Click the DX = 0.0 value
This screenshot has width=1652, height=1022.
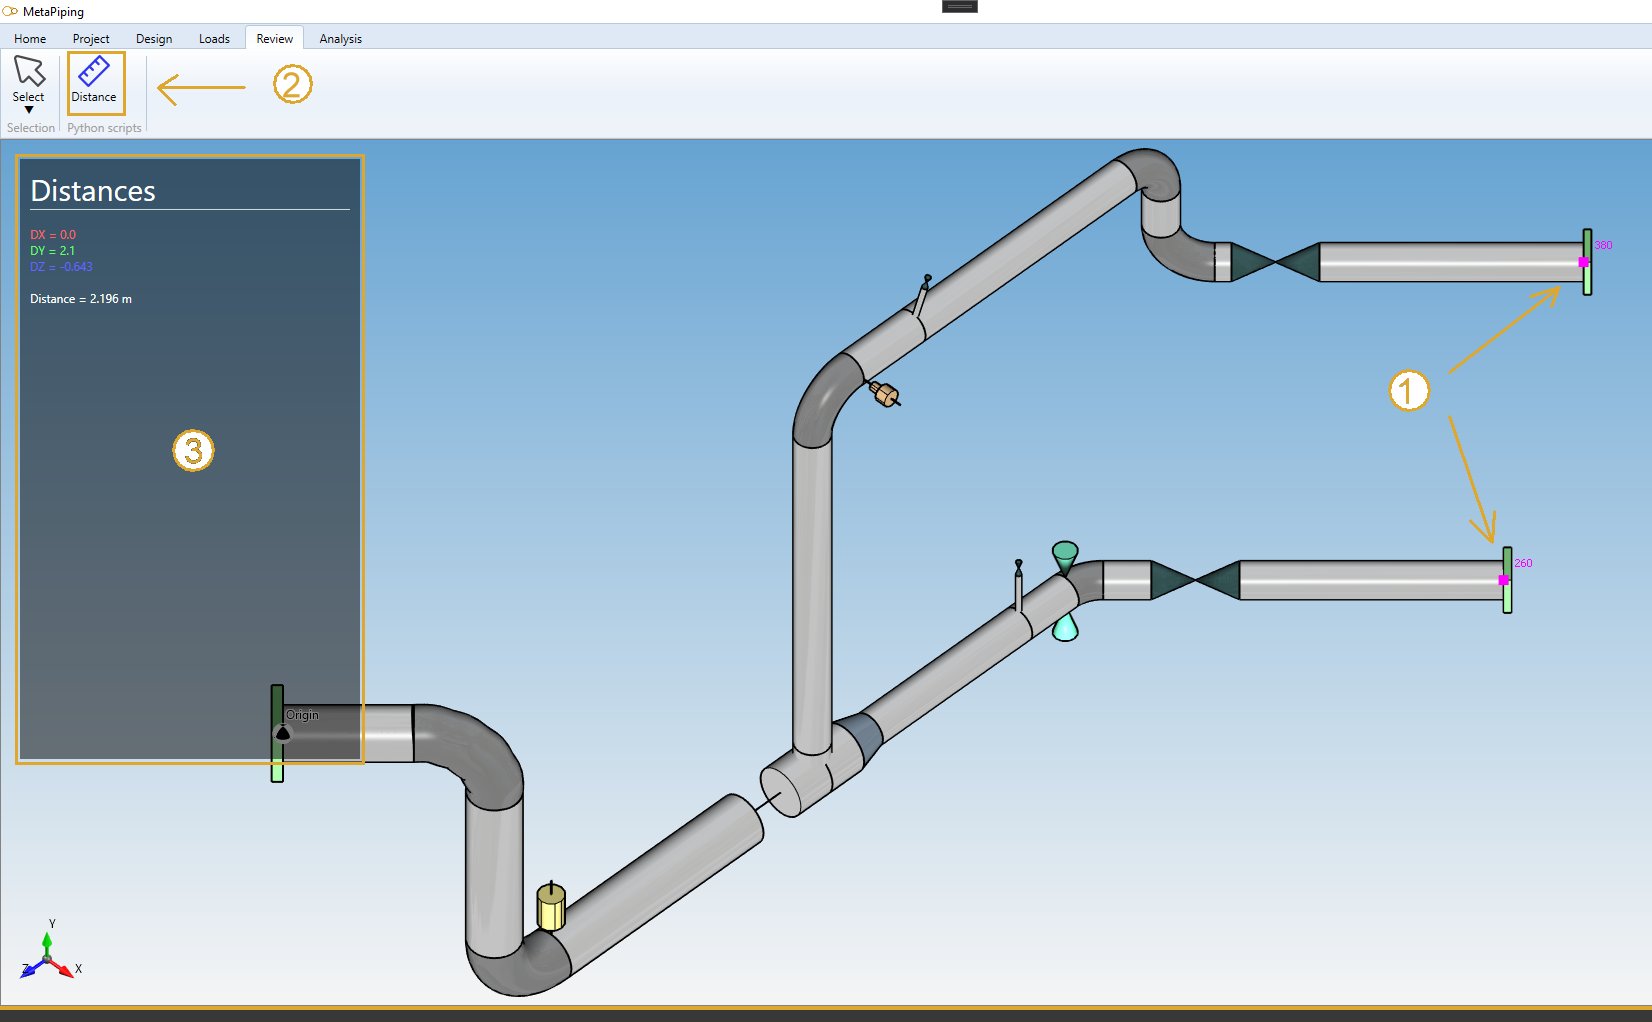click(53, 235)
